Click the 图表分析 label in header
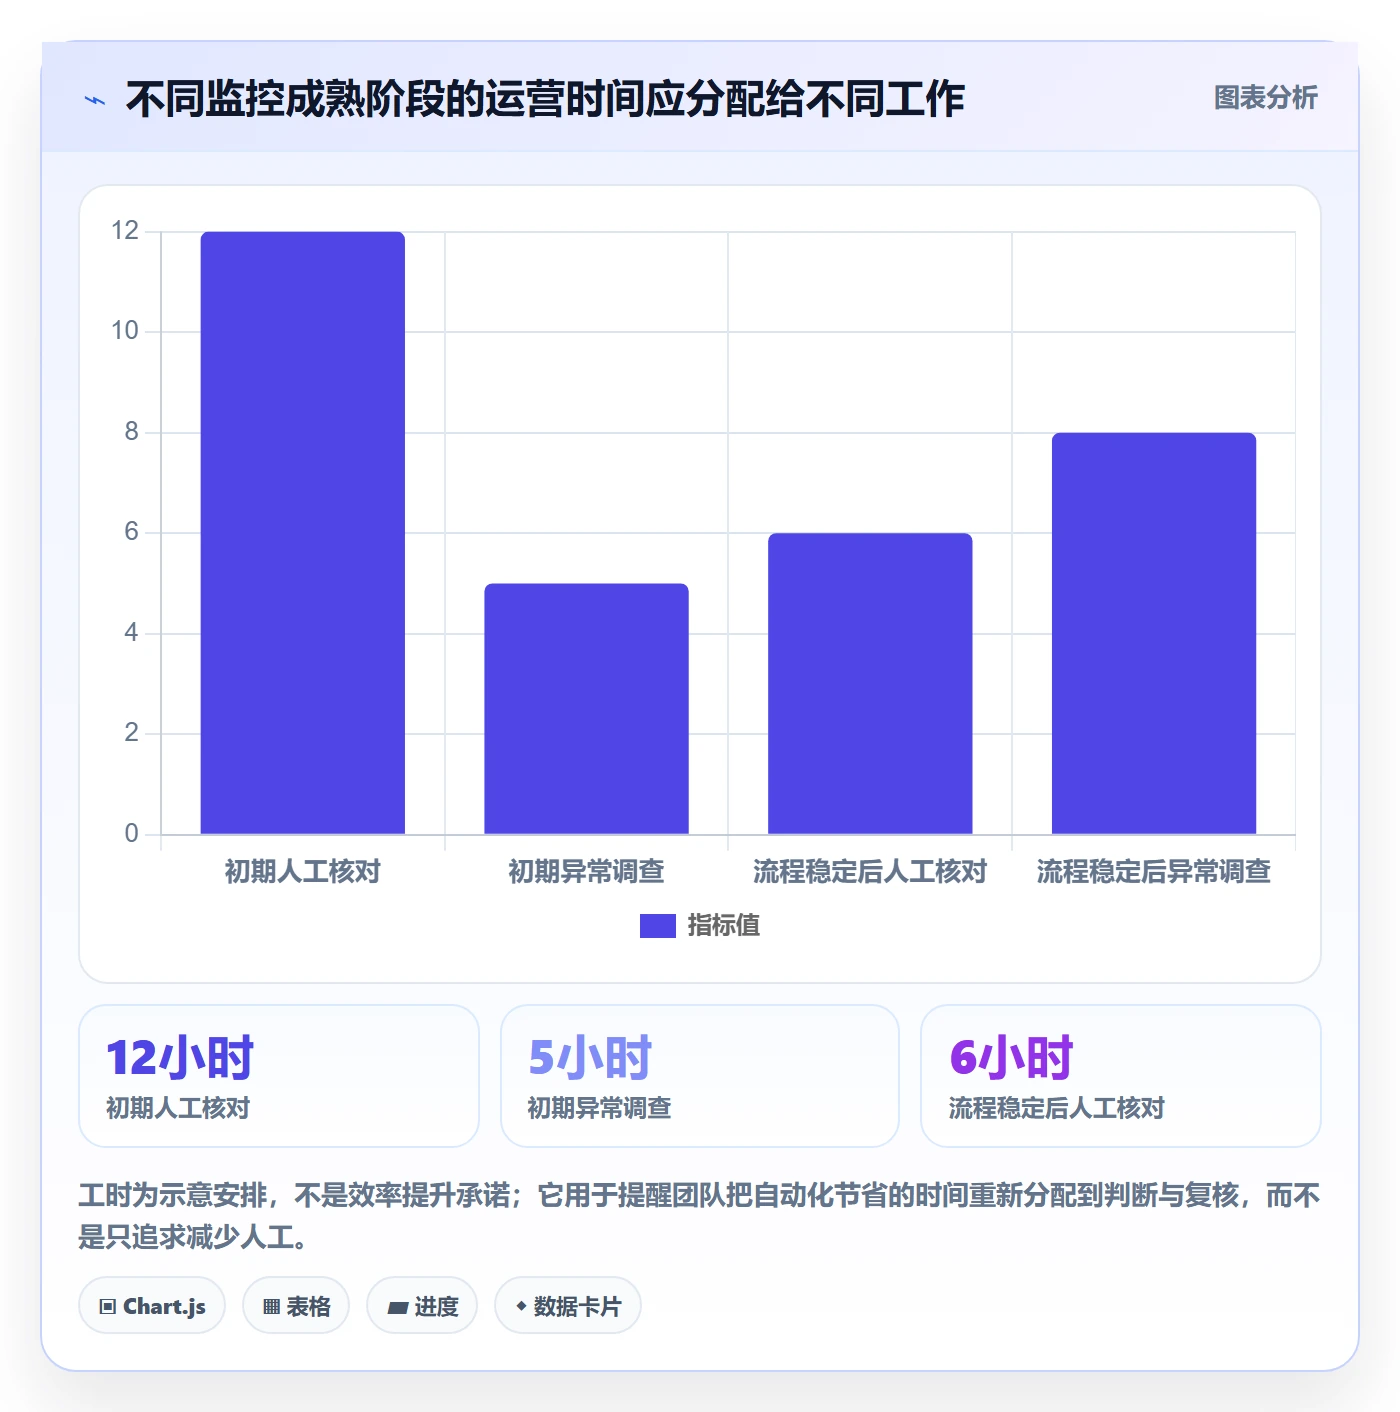 [1265, 98]
